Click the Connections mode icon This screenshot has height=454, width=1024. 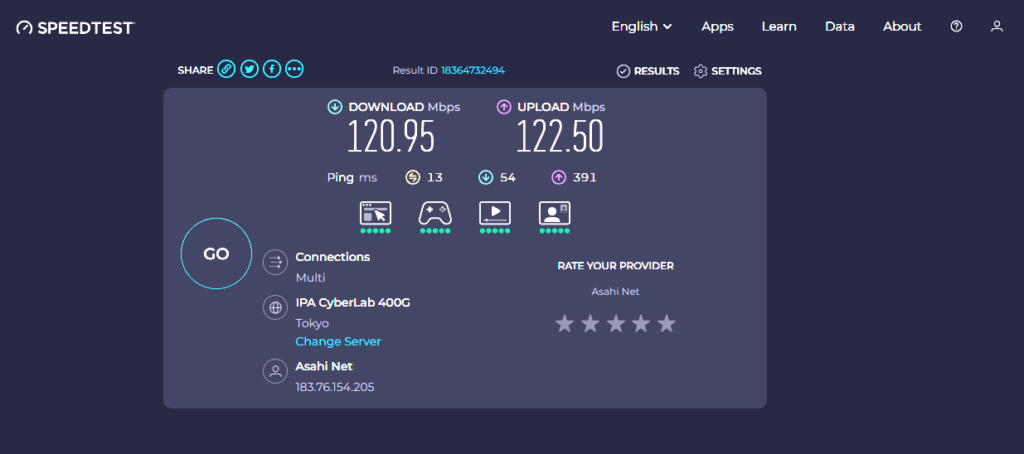tap(276, 263)
